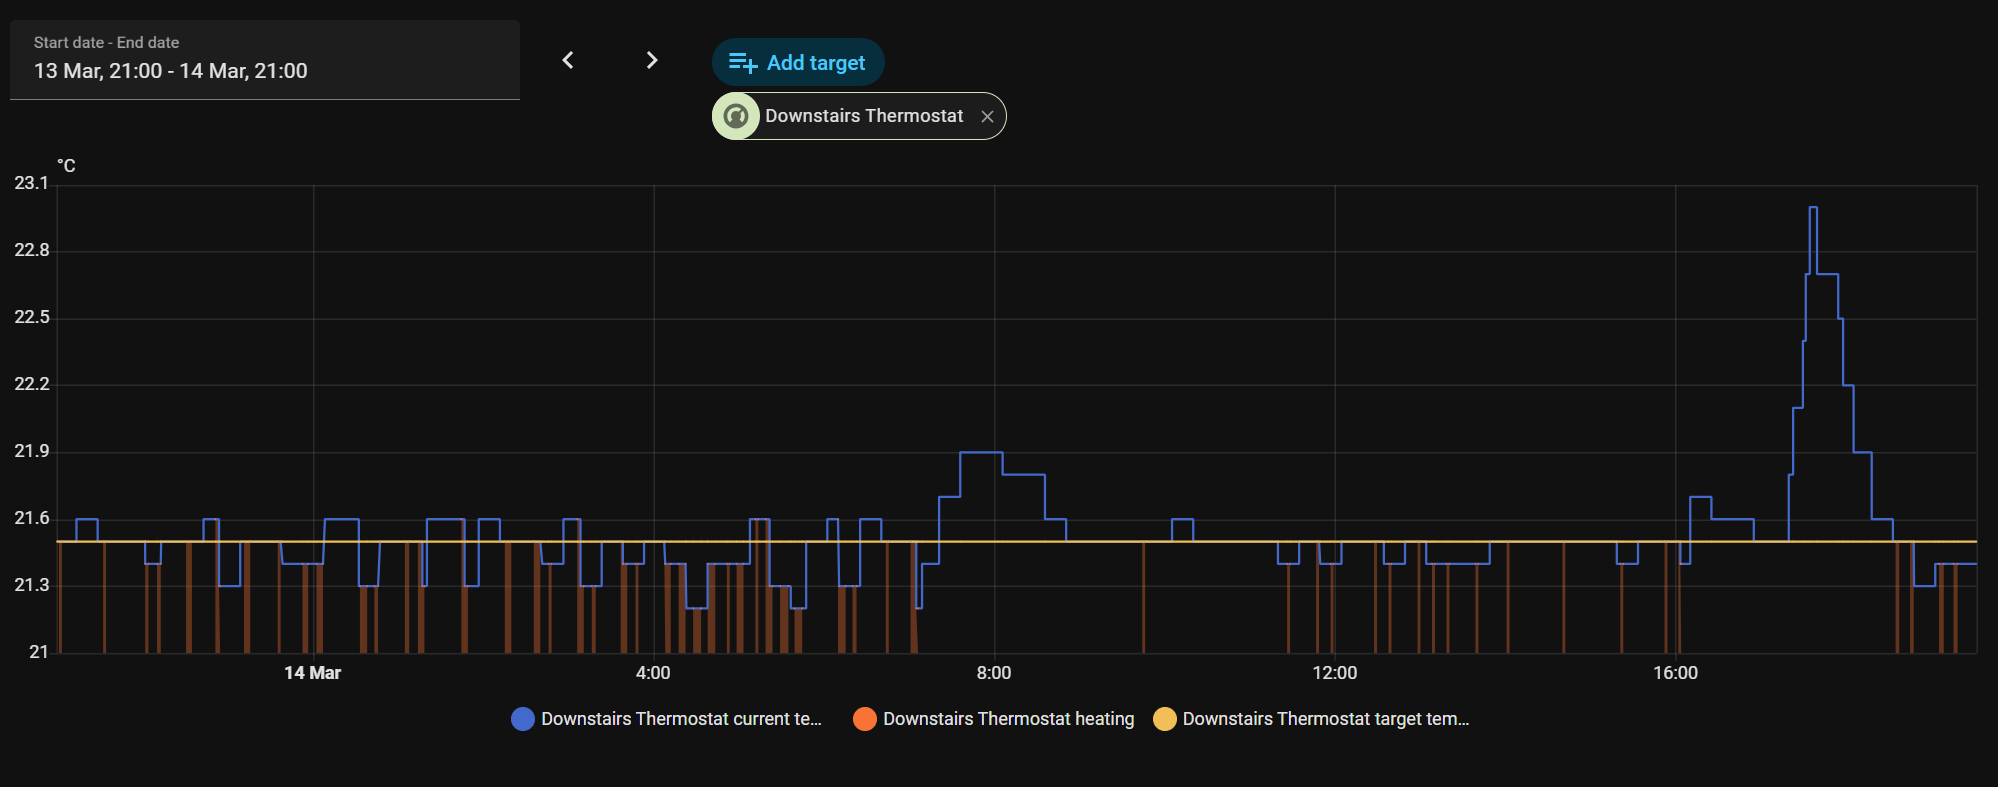1998x787 pixels.
Task: Click the Add target list-plus icon
Action: [x=743, y=63]
